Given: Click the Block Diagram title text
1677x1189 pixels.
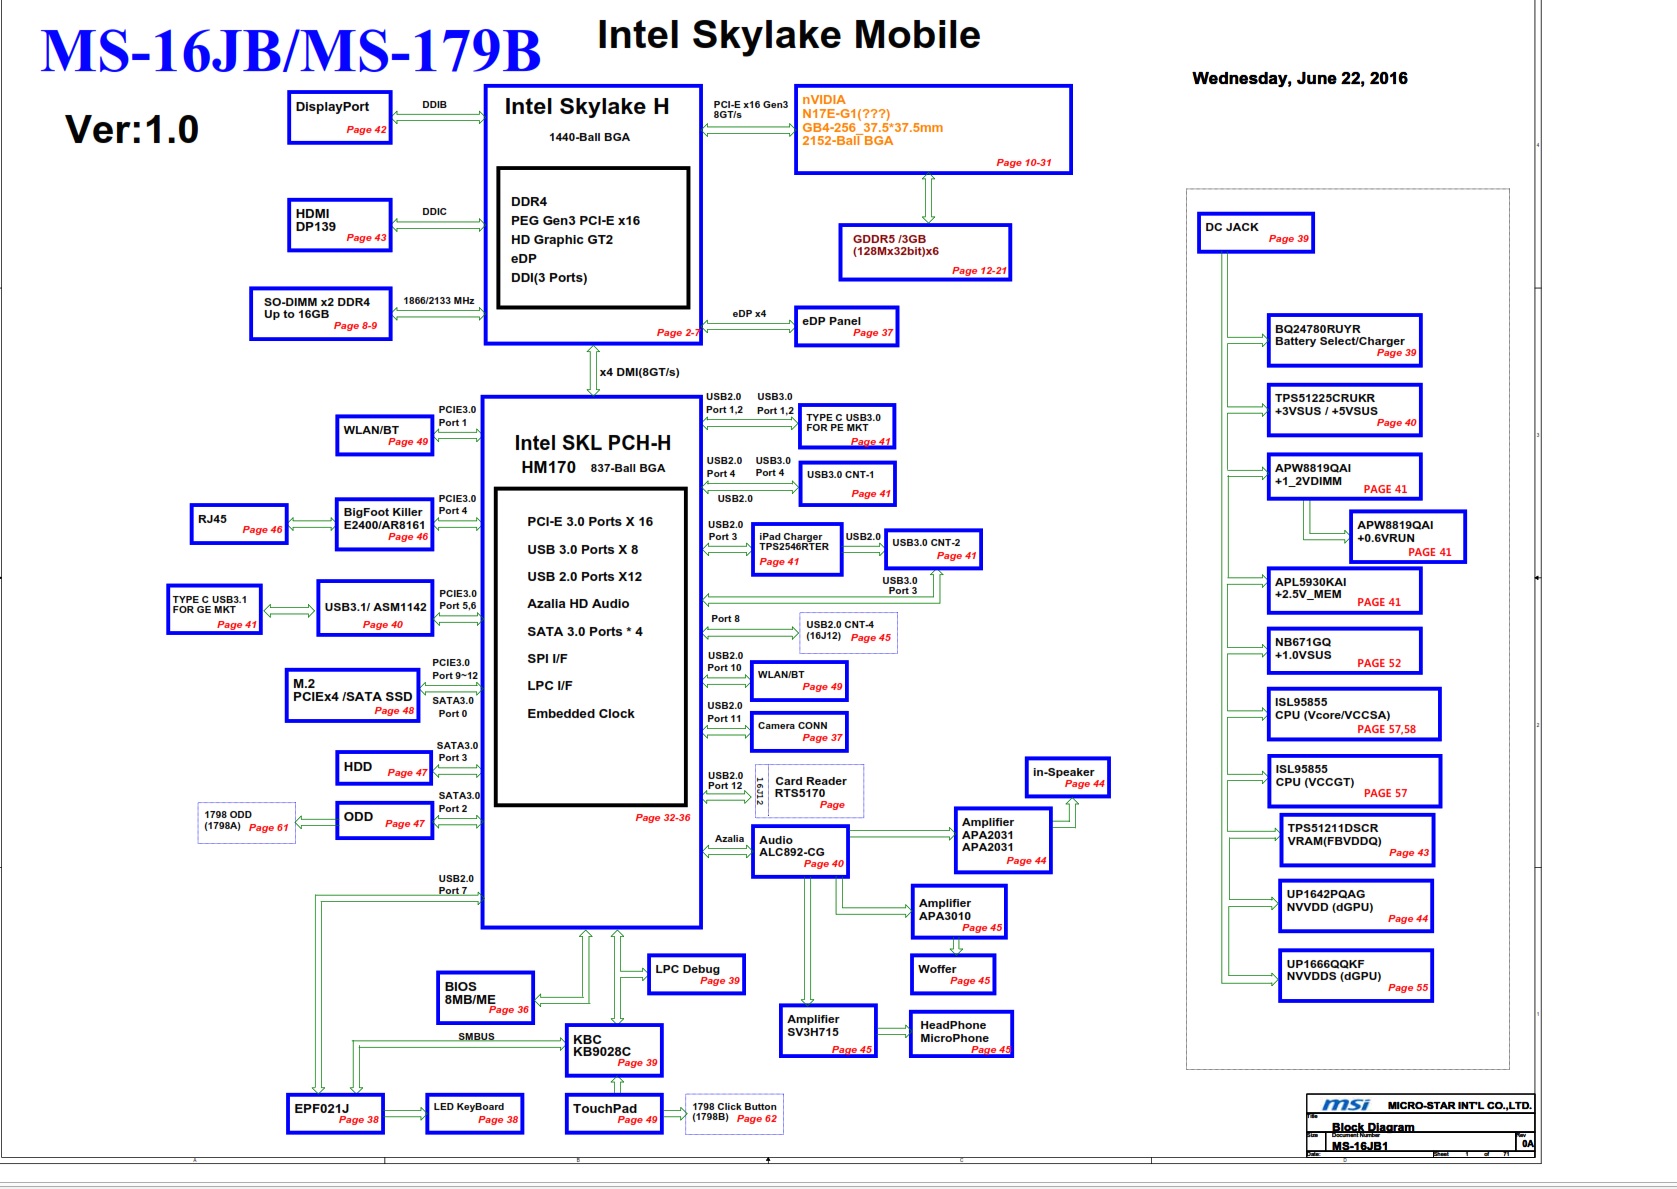Looking at the screenshot, I should click(1373, 1127).
